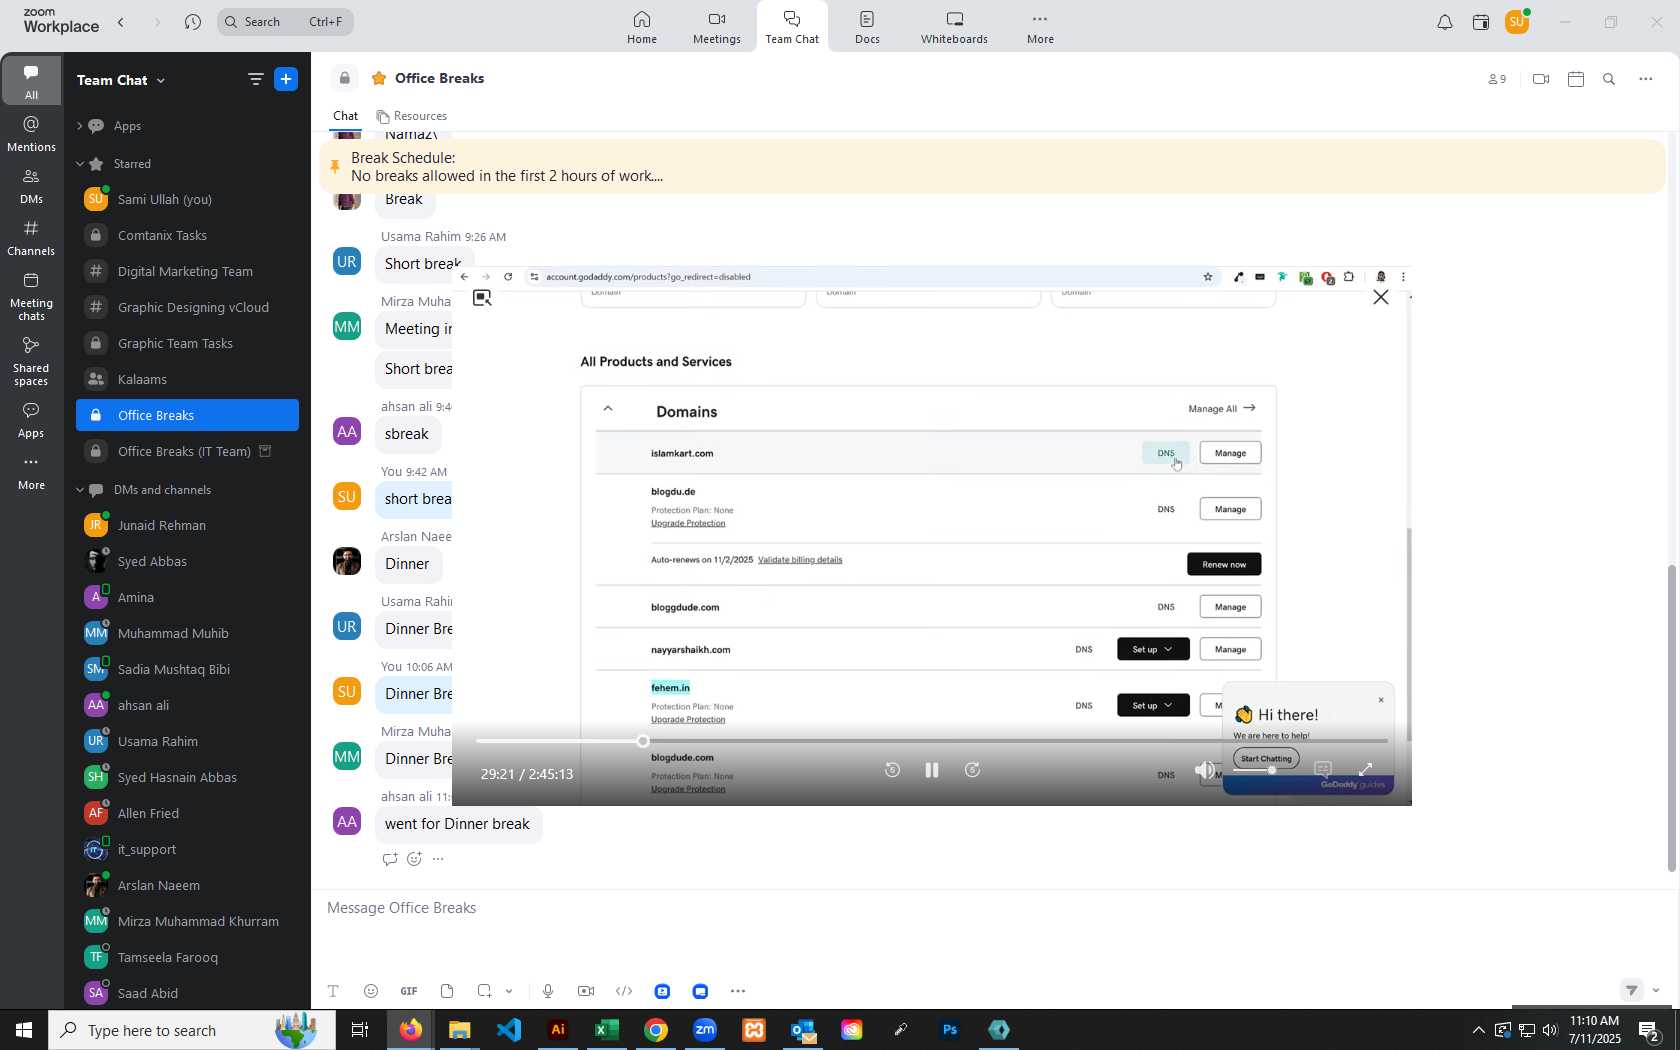Image resolution: width=1680 pixels, height=1050 pixels.
Task: Click the chat vertical scrollbar
Action: (x=1671, y=718)
